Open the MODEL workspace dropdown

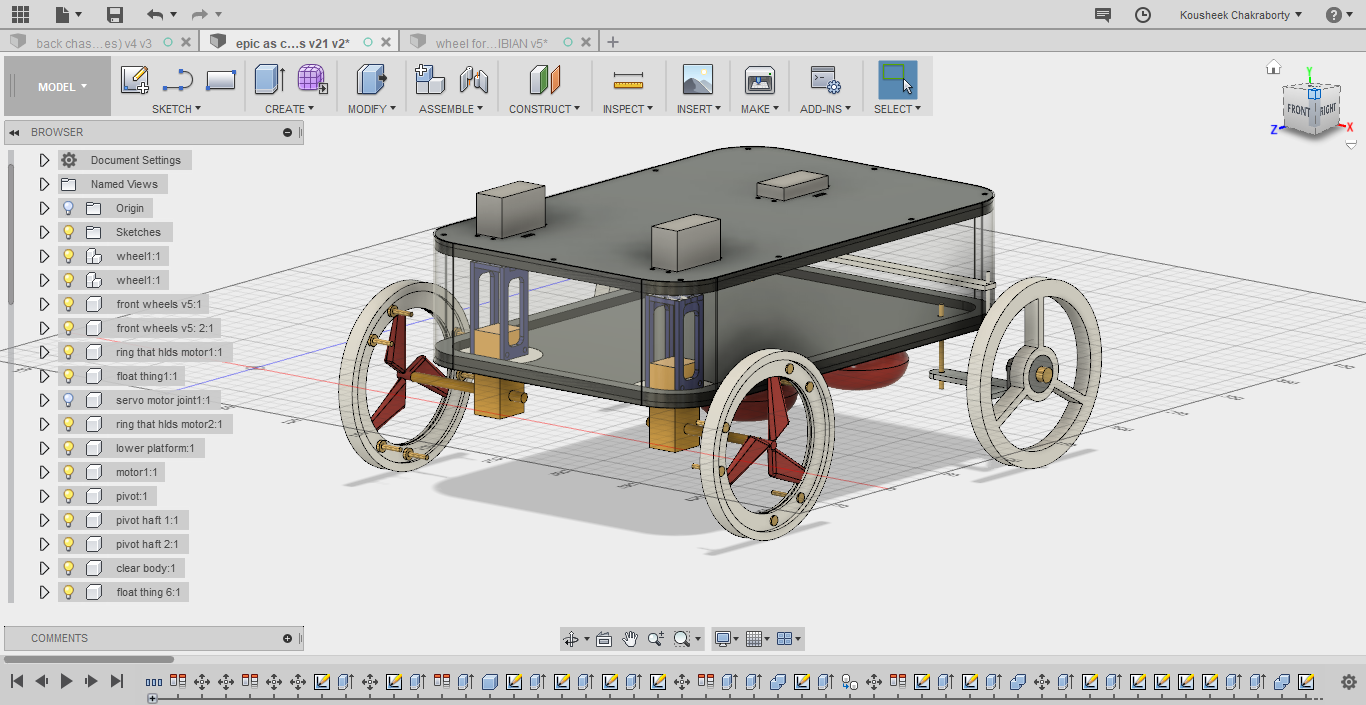(62, 87)
